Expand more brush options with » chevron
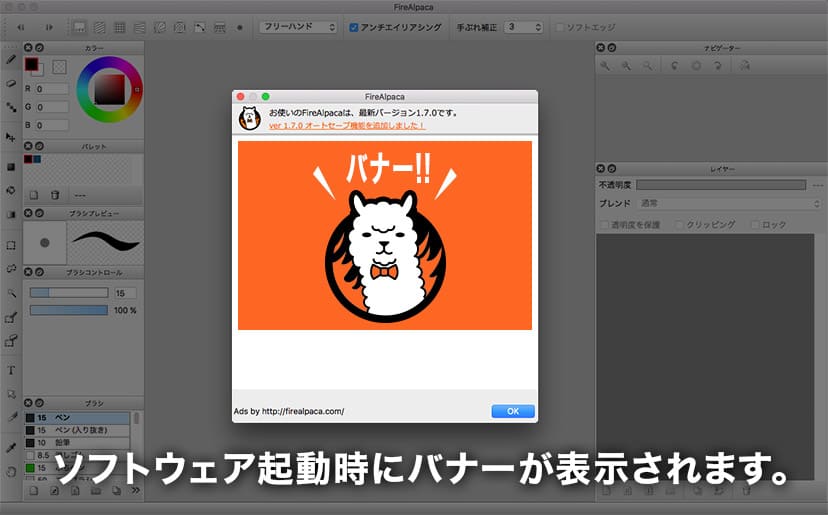This screenshot has width=828, height=515. click(x=136, y=491)
